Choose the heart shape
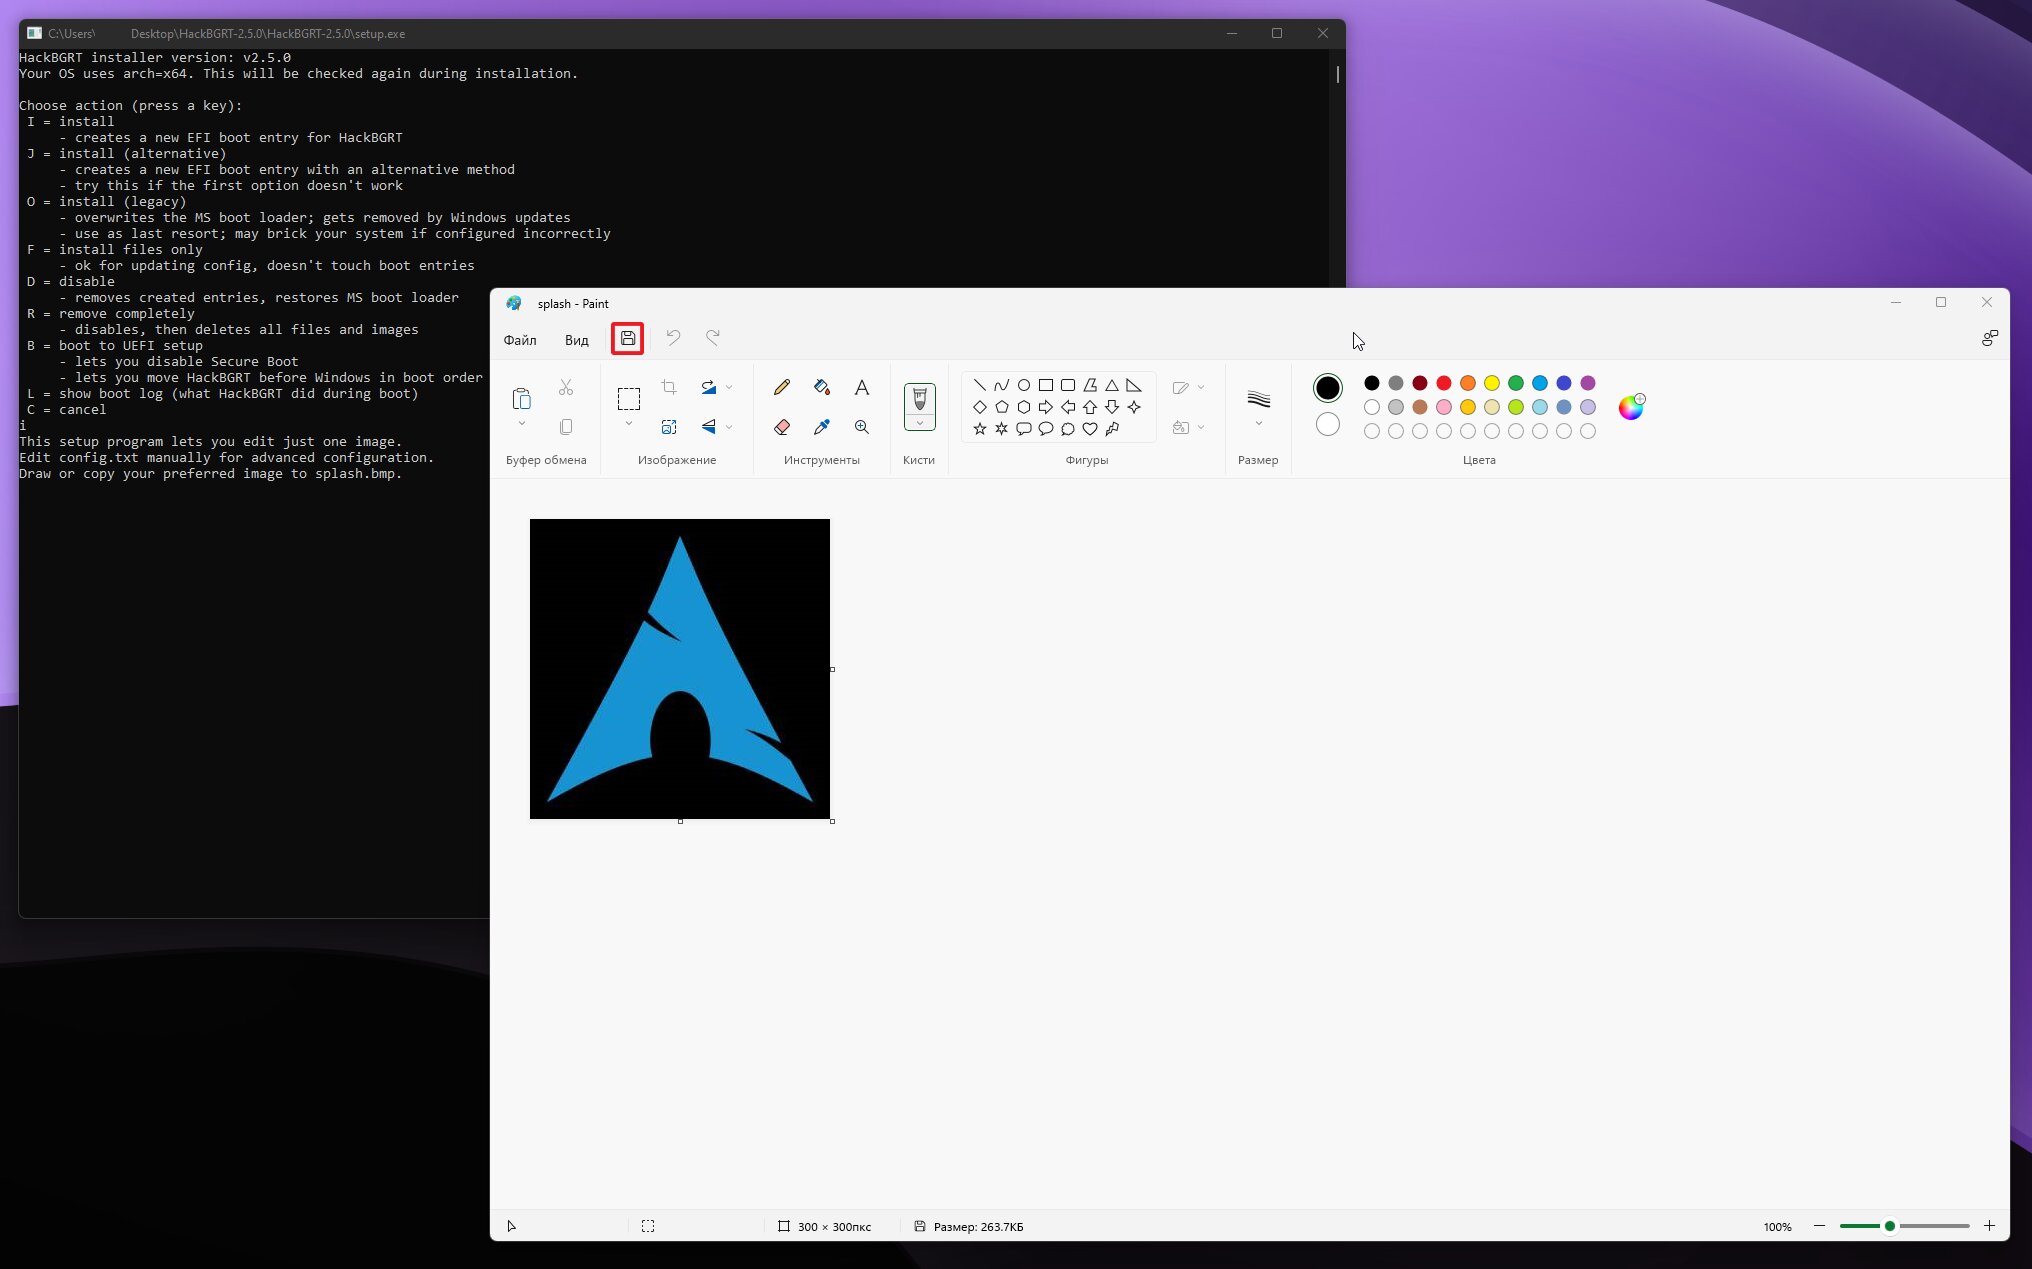This screenshot has height=1269, width=2032. 1090,429
